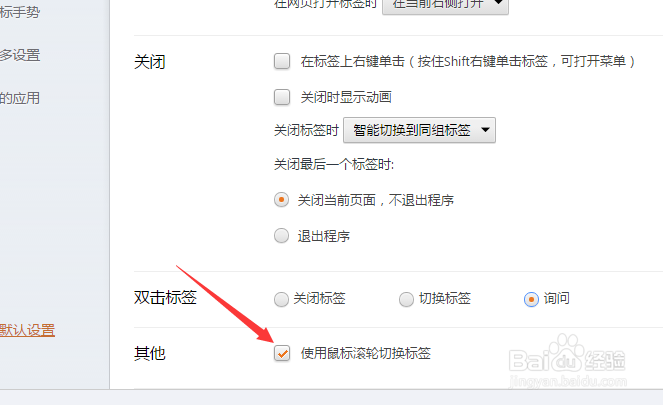The width and height of the screenshot is (663, 405).
Task: Expand the 在当前右侧打开 dropdown at top
Action: coord(445,5)
